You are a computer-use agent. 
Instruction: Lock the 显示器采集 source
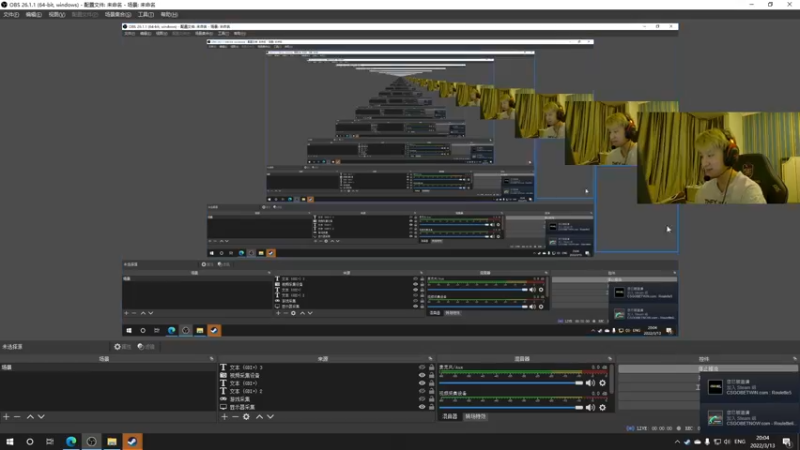[432, 407]
